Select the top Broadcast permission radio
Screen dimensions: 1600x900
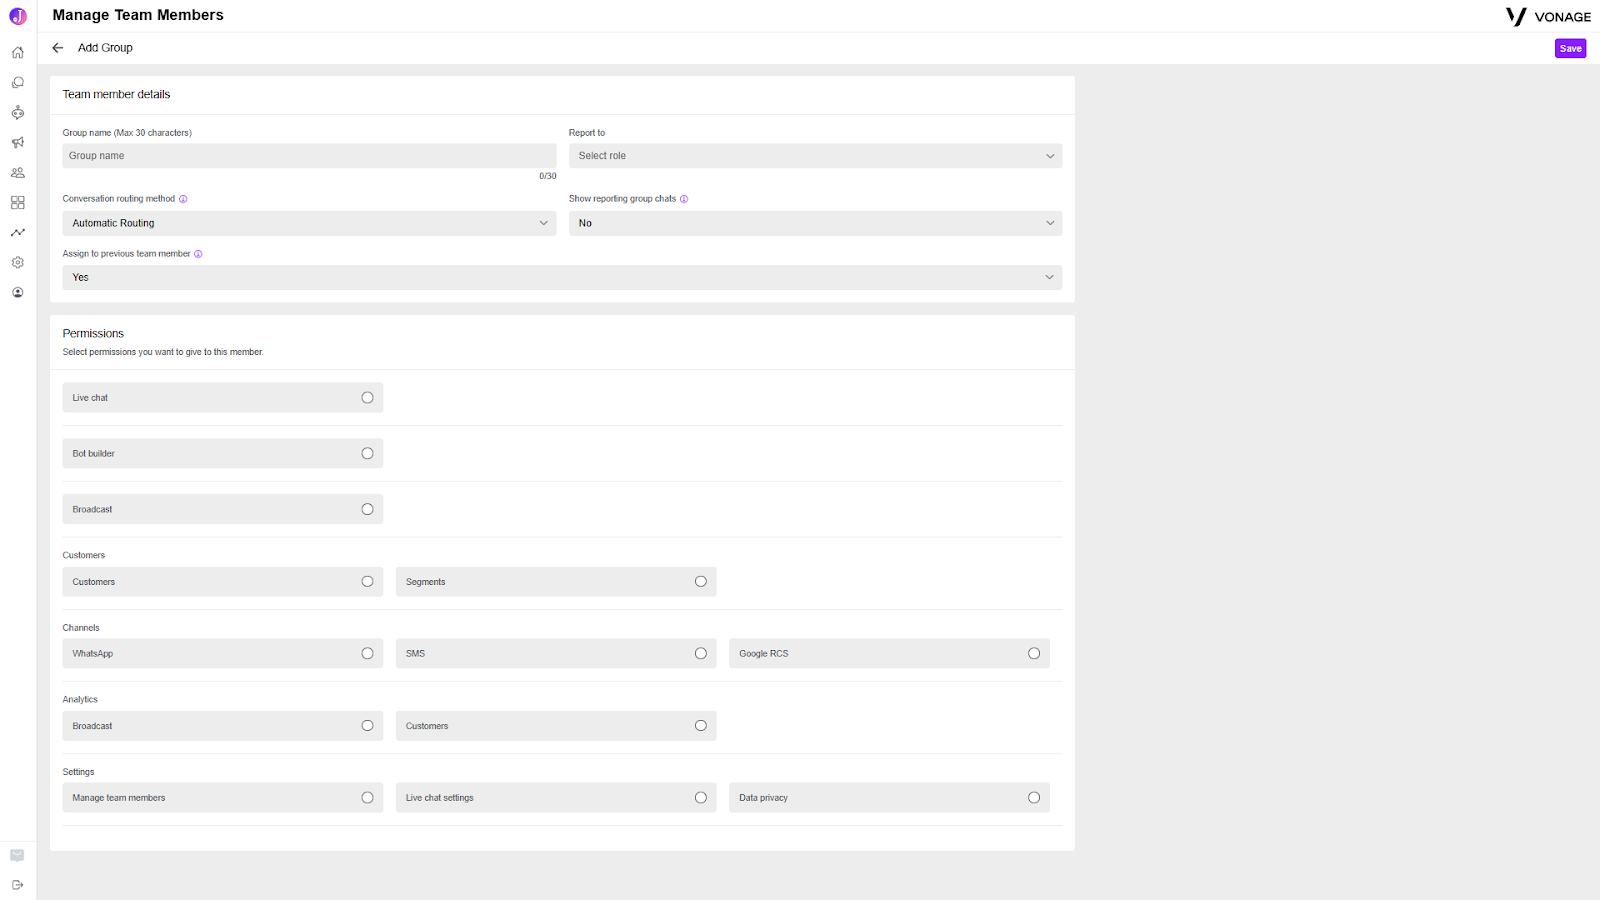click(x=367, y=510)
